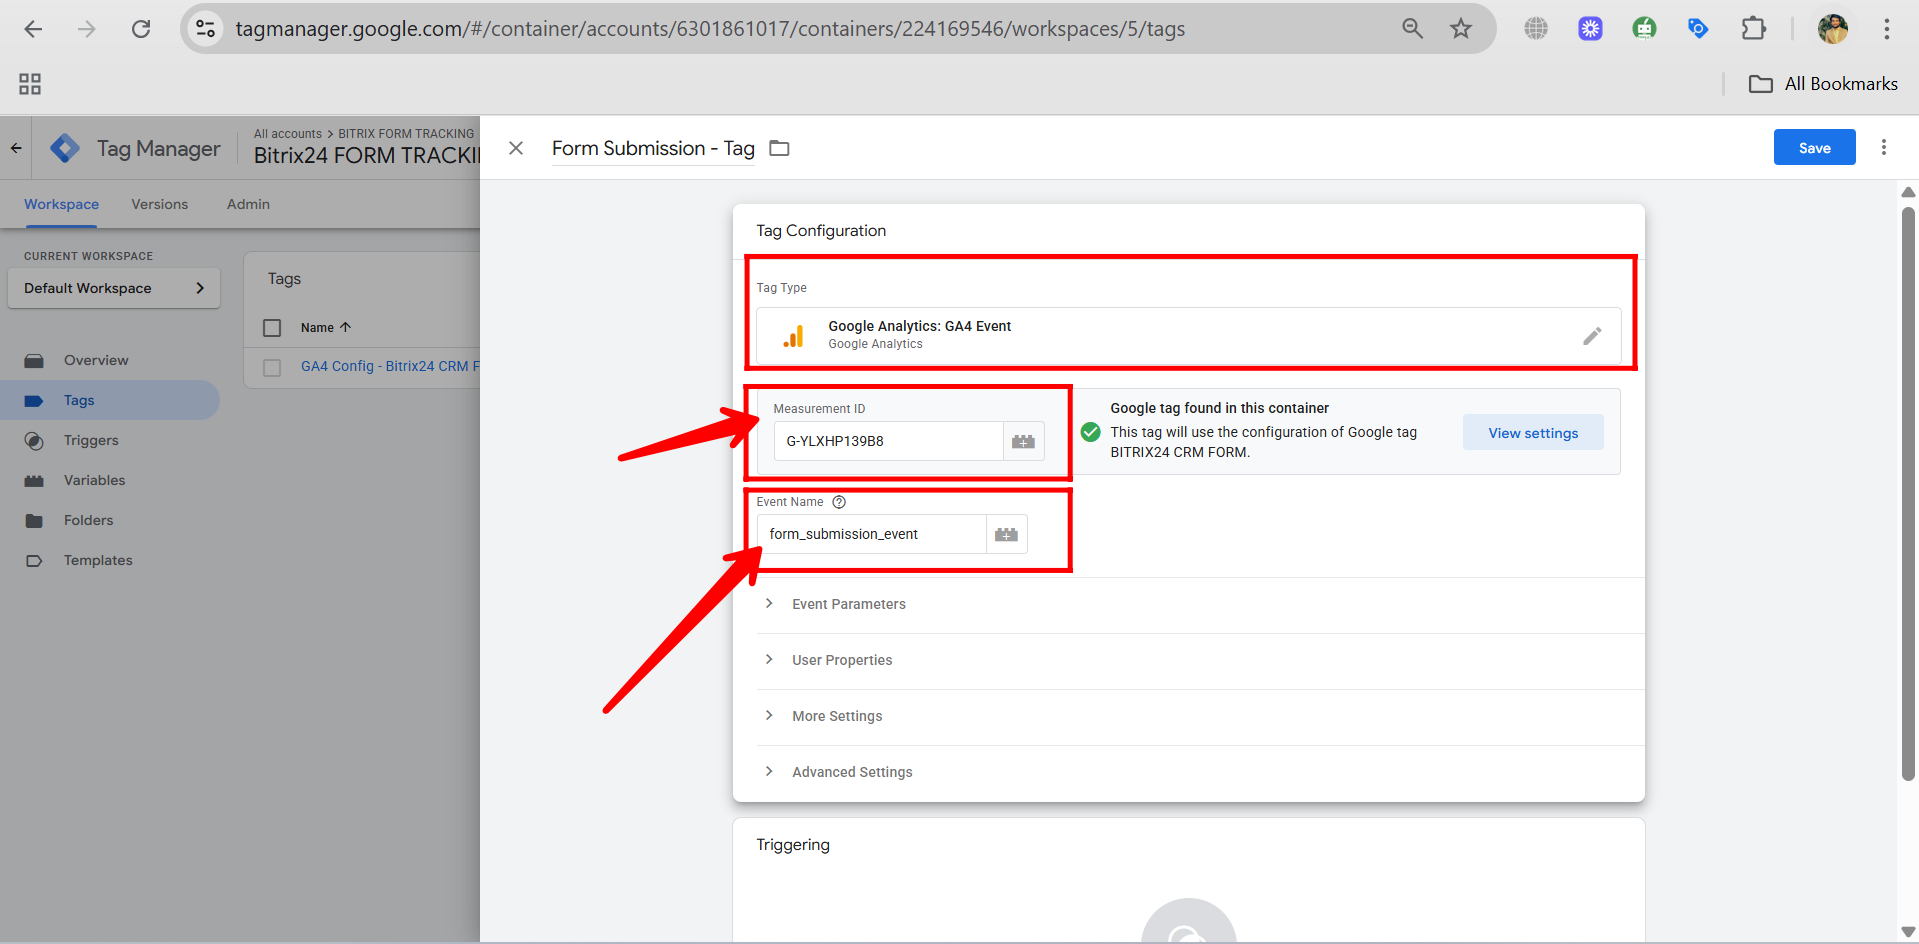Click the Tag Manager back arrow
Screen dimensions: 1919x944
point(16,148)
